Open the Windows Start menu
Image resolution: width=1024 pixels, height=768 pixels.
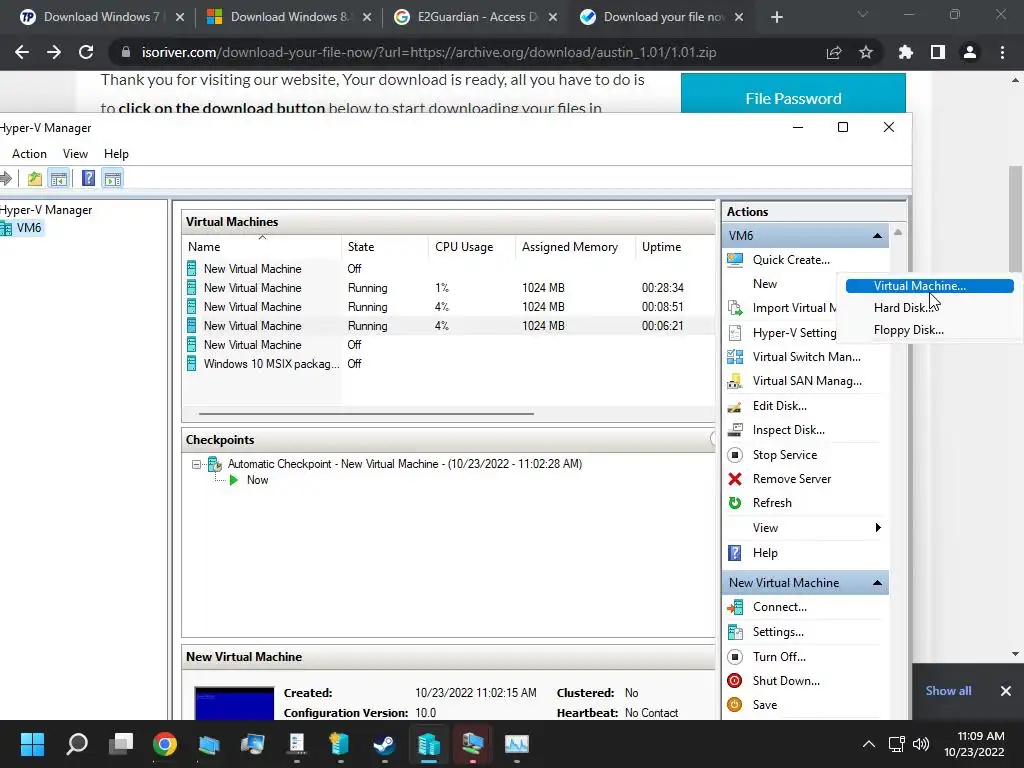[32, 744]
